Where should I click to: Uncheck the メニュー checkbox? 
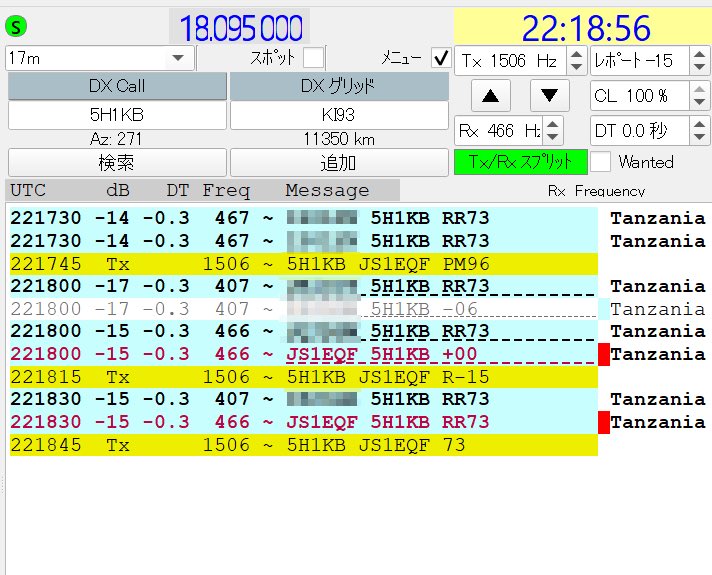pos(441,58)
